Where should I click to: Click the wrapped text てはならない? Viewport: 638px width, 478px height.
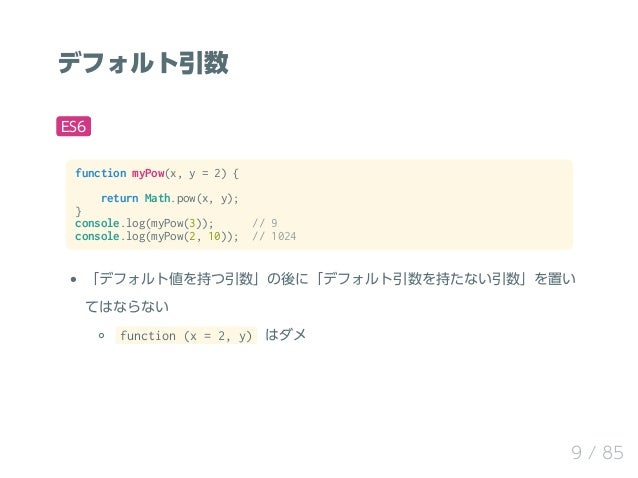click(127, 307)
